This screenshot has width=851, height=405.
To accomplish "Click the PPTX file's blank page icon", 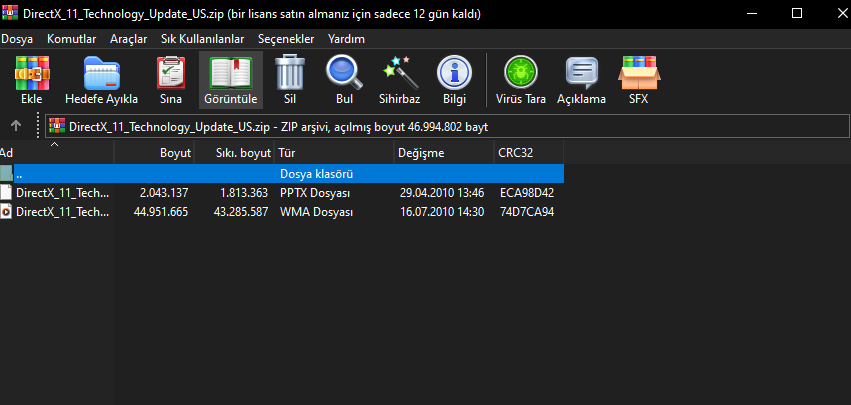I will pyautogui.click(x=6, y=193).
